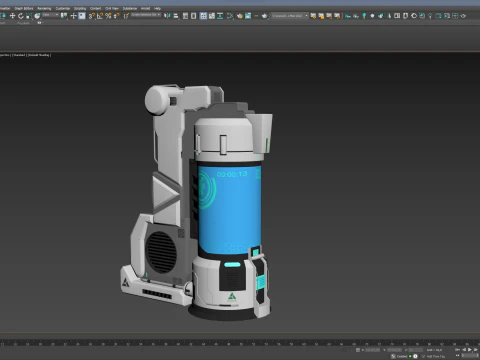This screenshot has width=480, height=360.
Task: Toggle Spinner Snap
Action: tap(117, 16)
